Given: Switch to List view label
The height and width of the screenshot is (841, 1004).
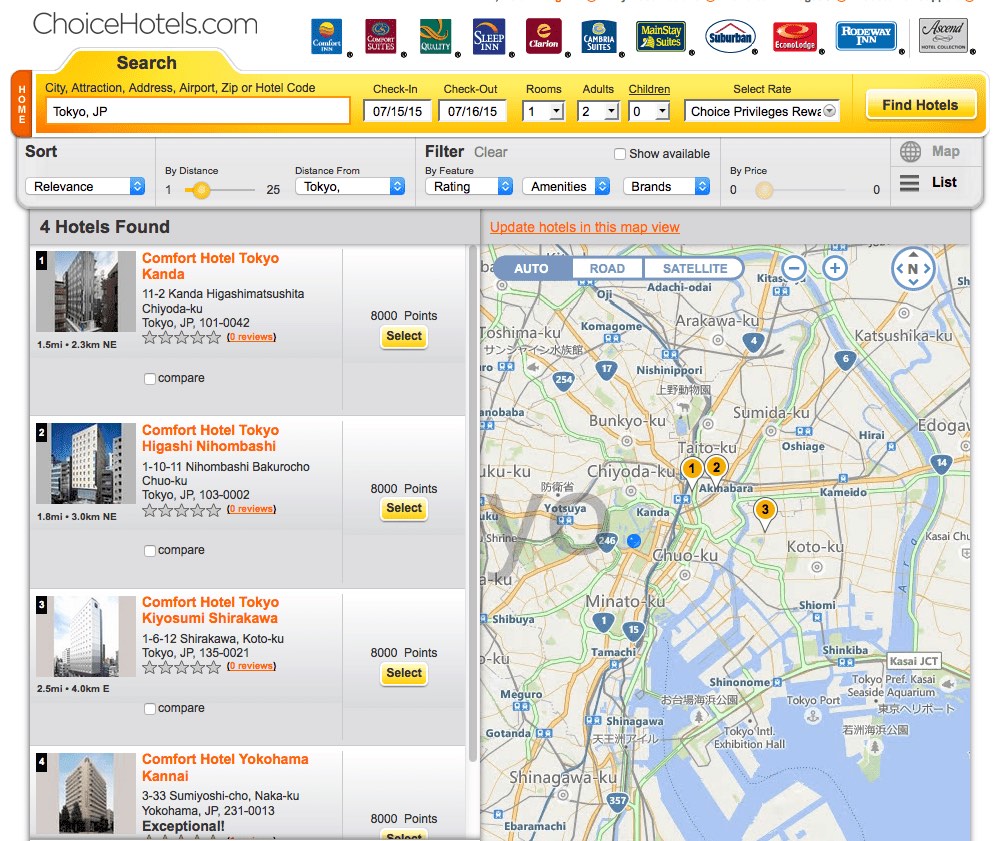Looking at the screenshot, I should (944, 183).
